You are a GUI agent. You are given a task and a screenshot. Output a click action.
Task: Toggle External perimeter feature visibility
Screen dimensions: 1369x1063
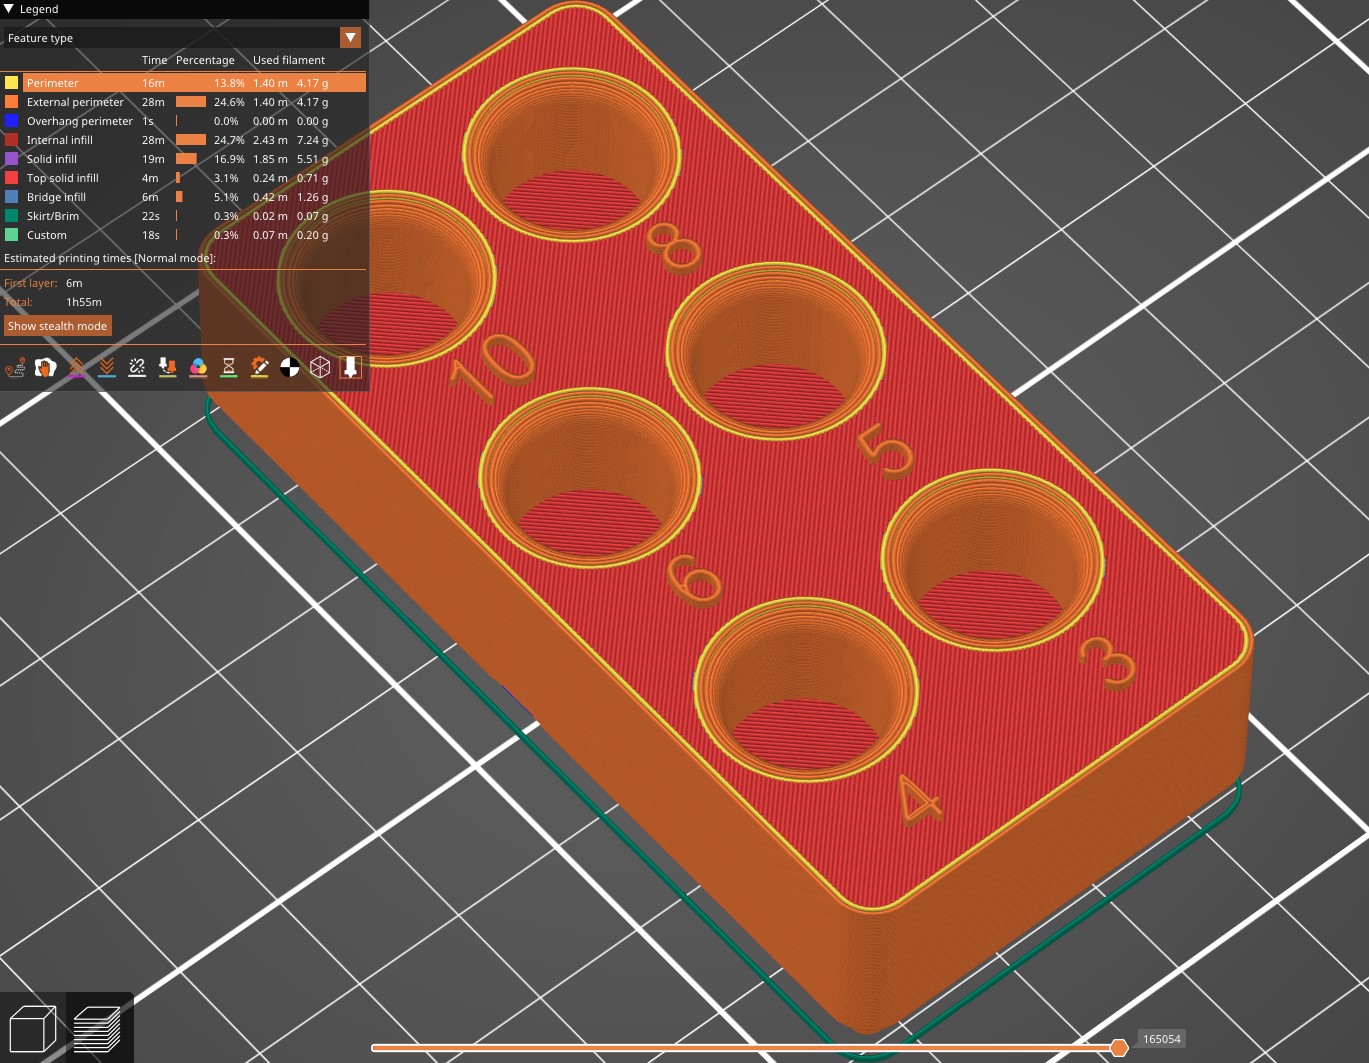tap(184, 102)
